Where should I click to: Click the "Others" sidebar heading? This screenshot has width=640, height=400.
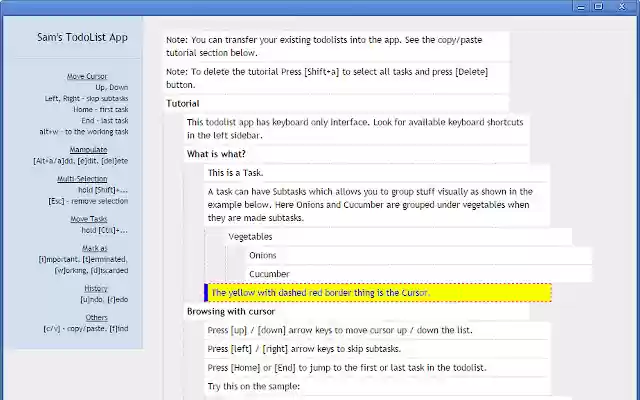point(96,318)
